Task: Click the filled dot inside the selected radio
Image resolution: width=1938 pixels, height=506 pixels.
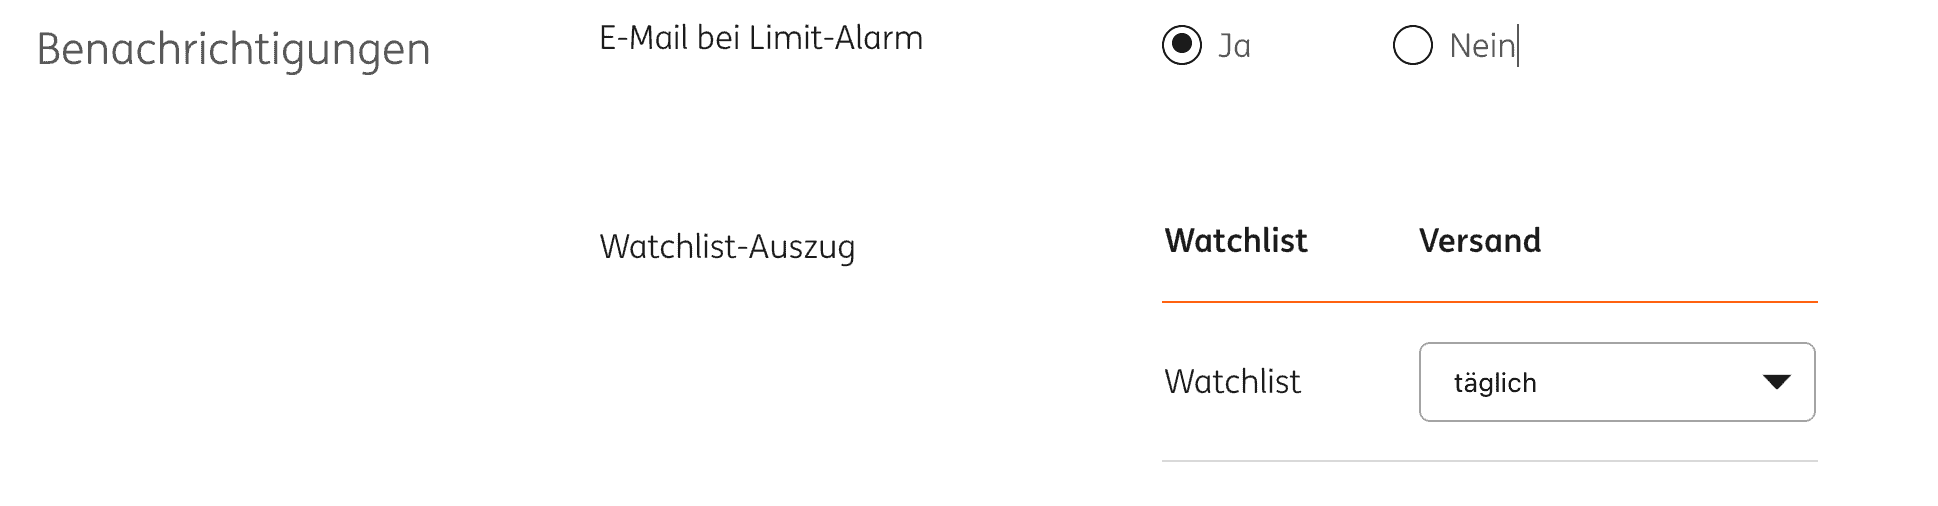Action: 1181,45
